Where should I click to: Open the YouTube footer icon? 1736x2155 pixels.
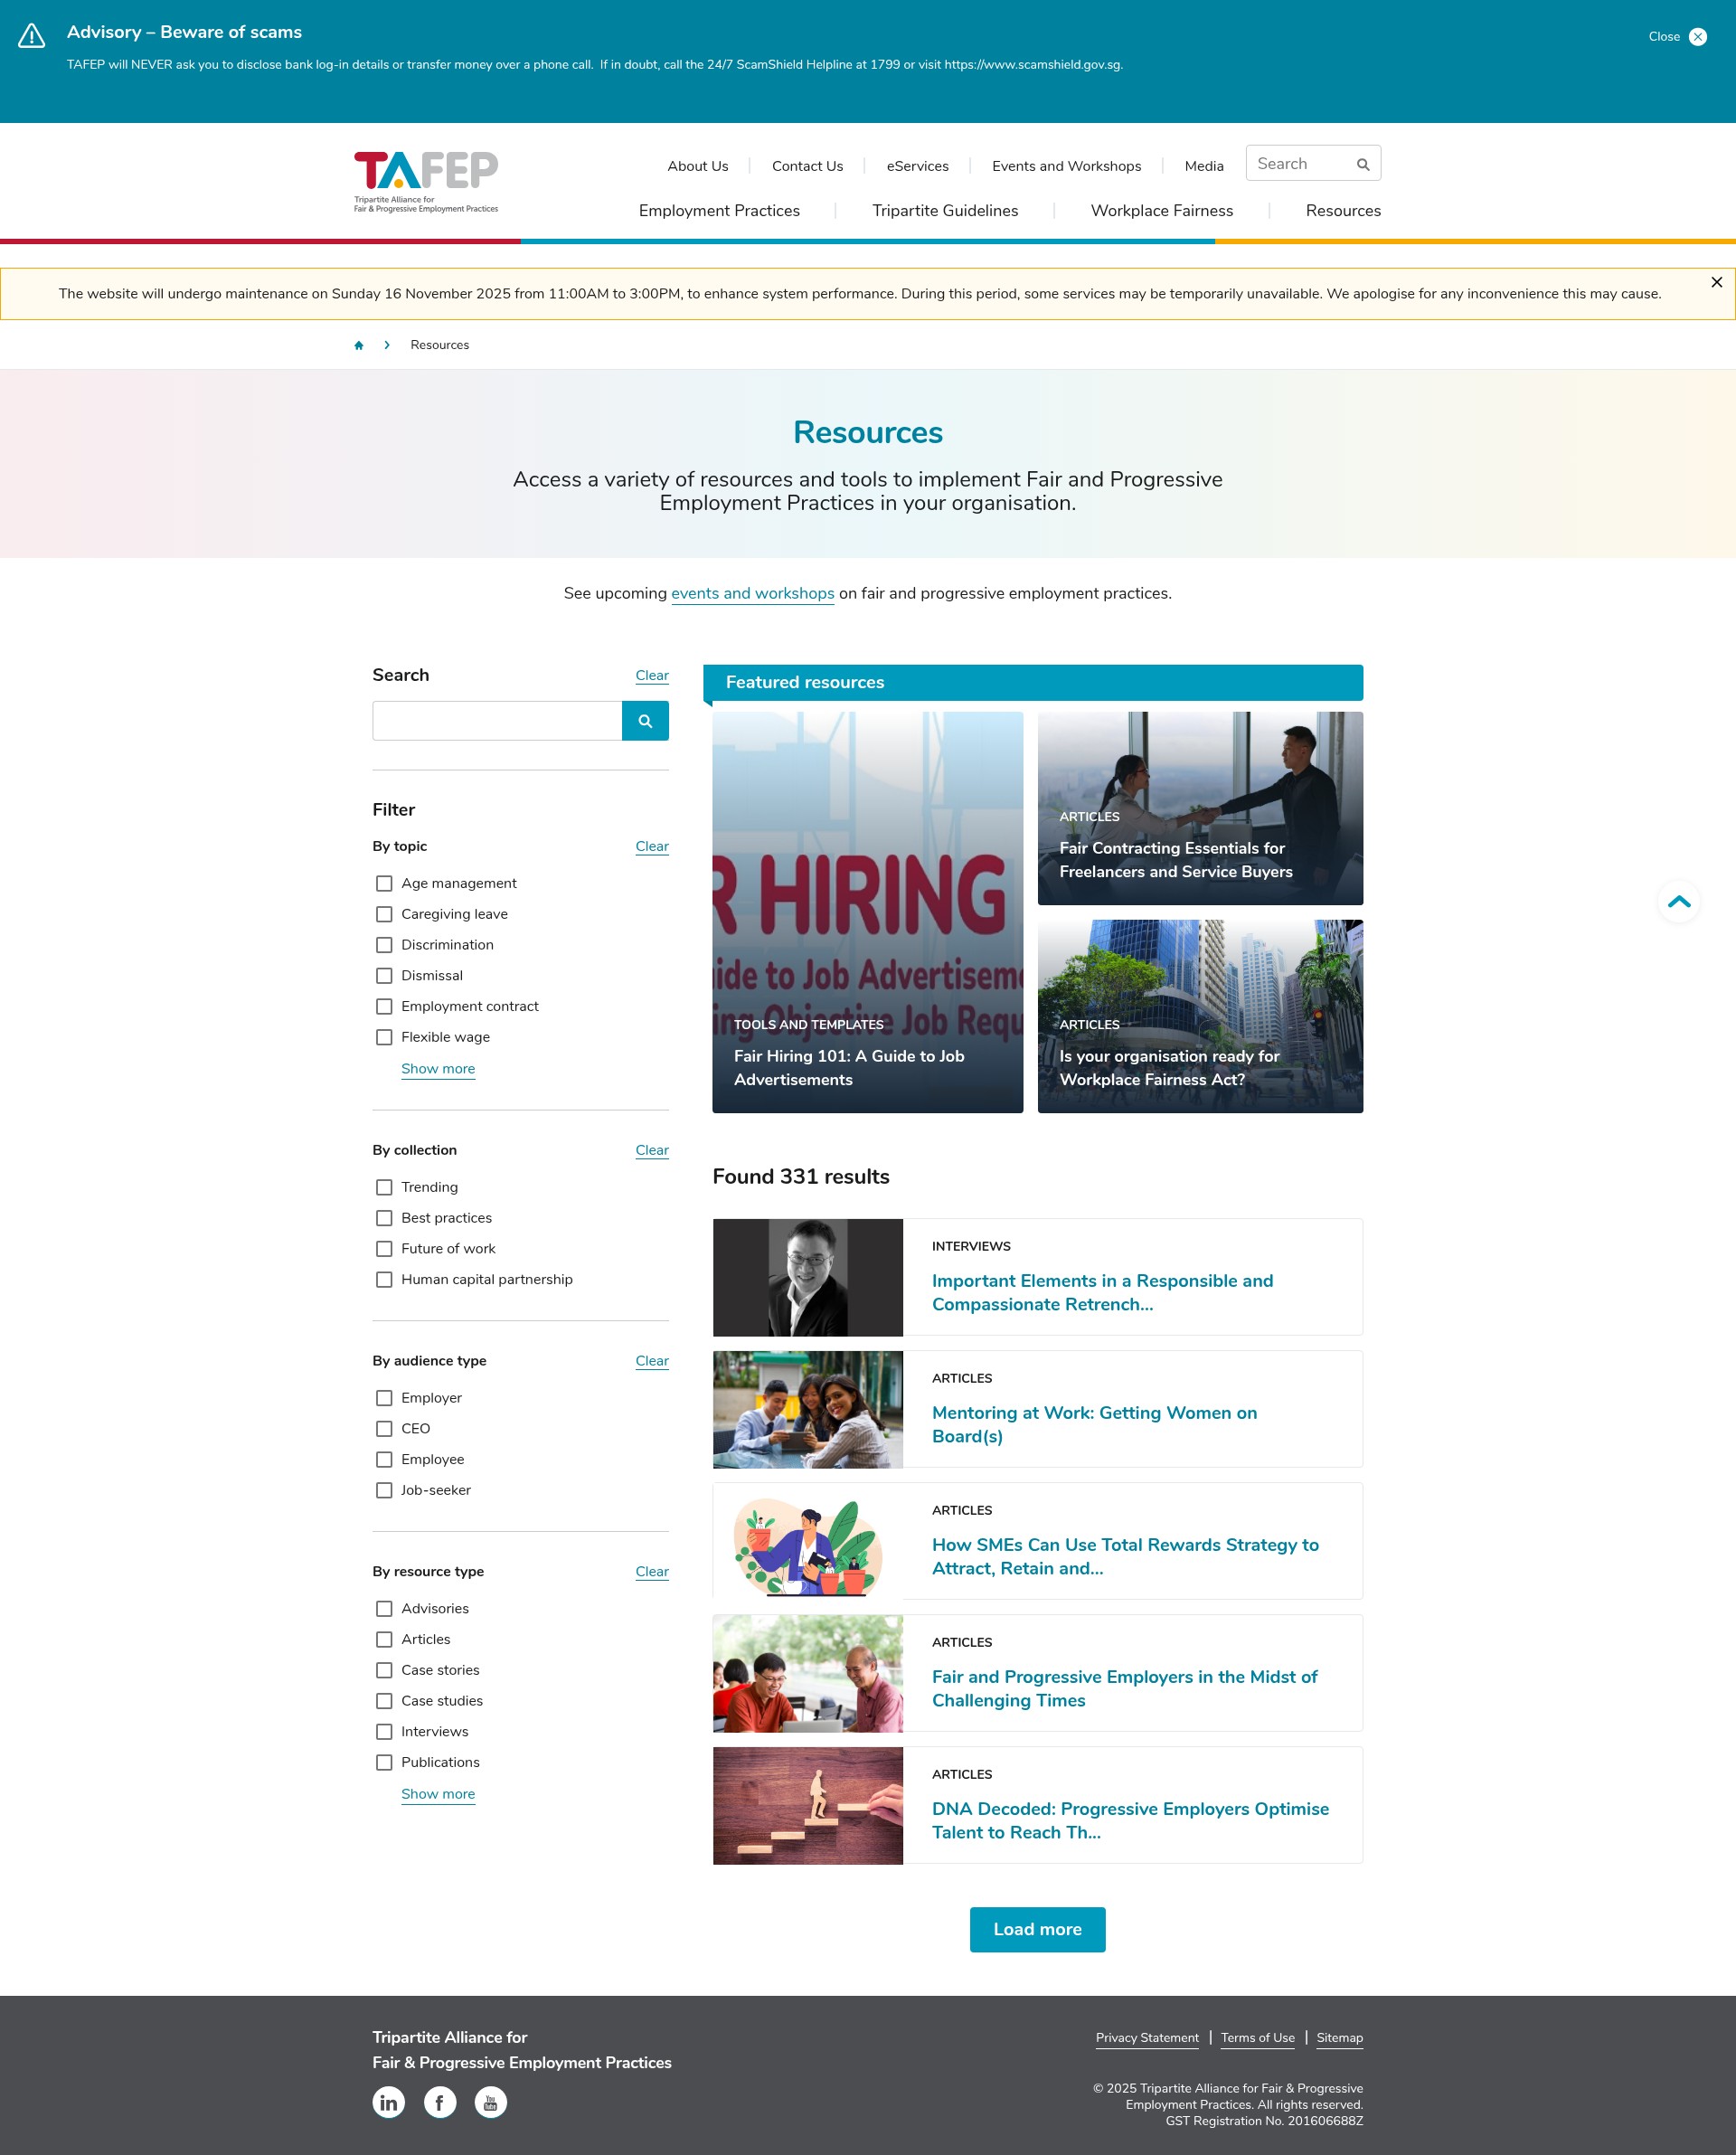(490, 2102)
